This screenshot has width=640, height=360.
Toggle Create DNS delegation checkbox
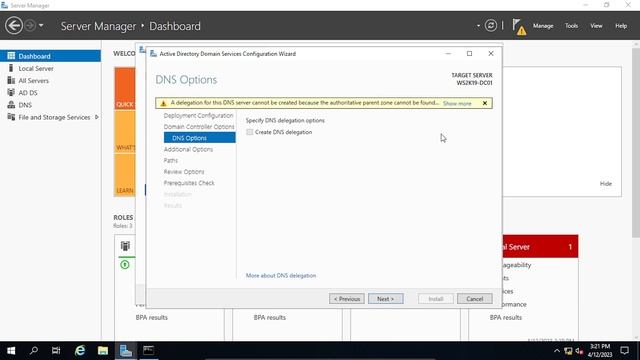pos(249,132)
